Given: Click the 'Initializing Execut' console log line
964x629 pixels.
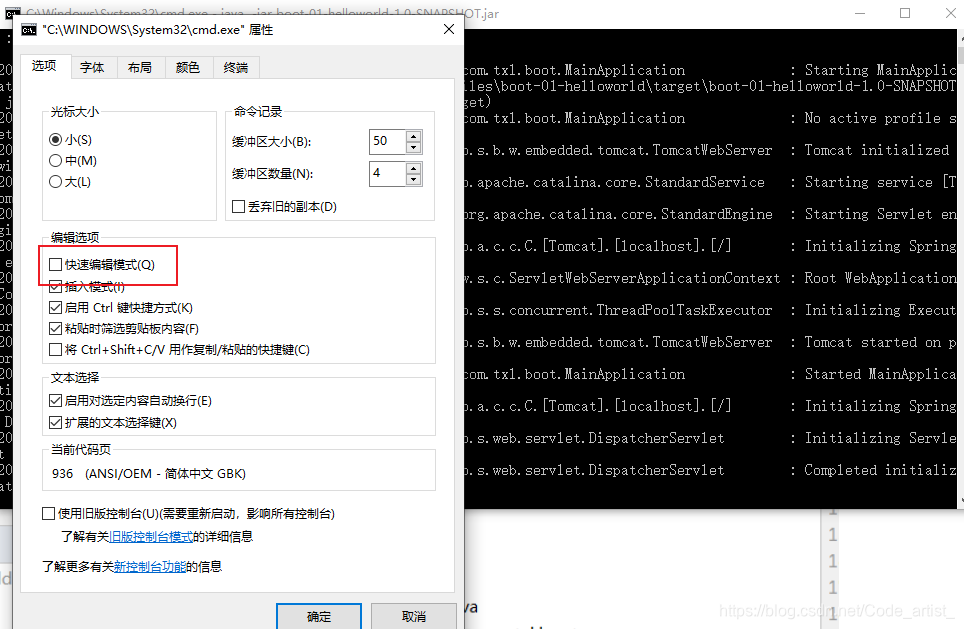Looking at the screenshot, I should (880, 311).
